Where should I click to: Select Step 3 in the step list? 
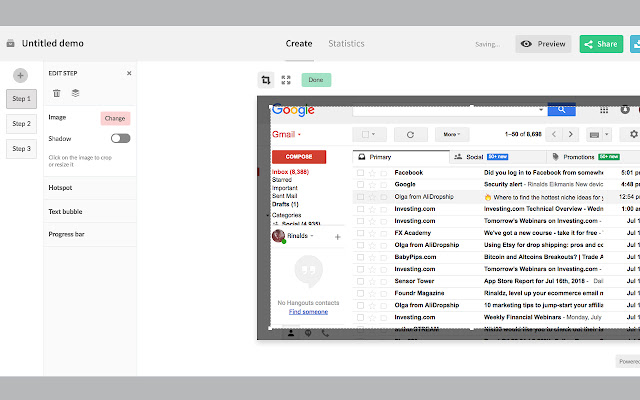pos(21,149)
